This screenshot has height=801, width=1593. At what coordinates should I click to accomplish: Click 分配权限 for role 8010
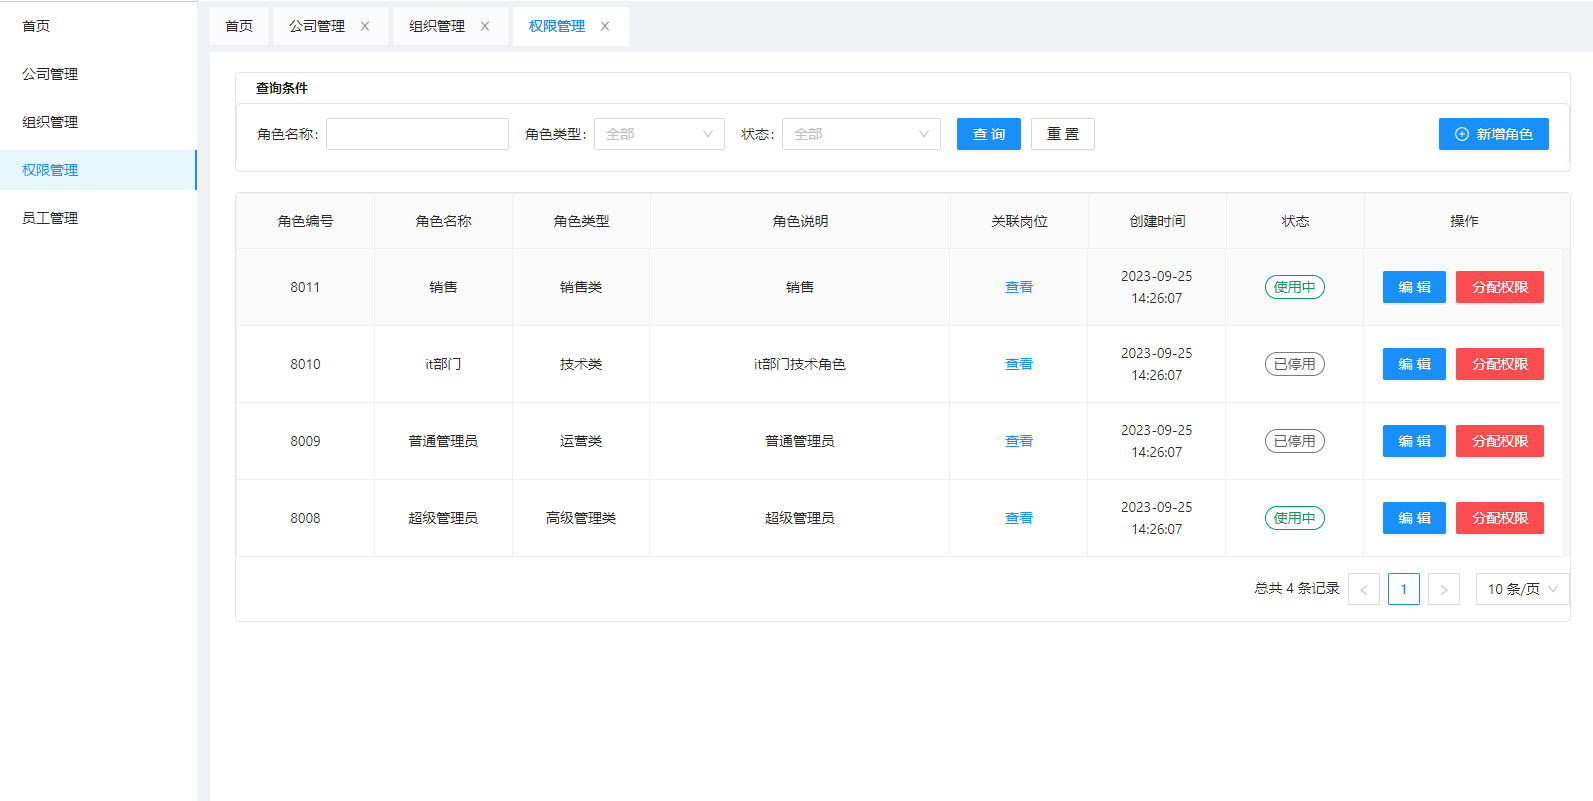(x=1500, y=364)
